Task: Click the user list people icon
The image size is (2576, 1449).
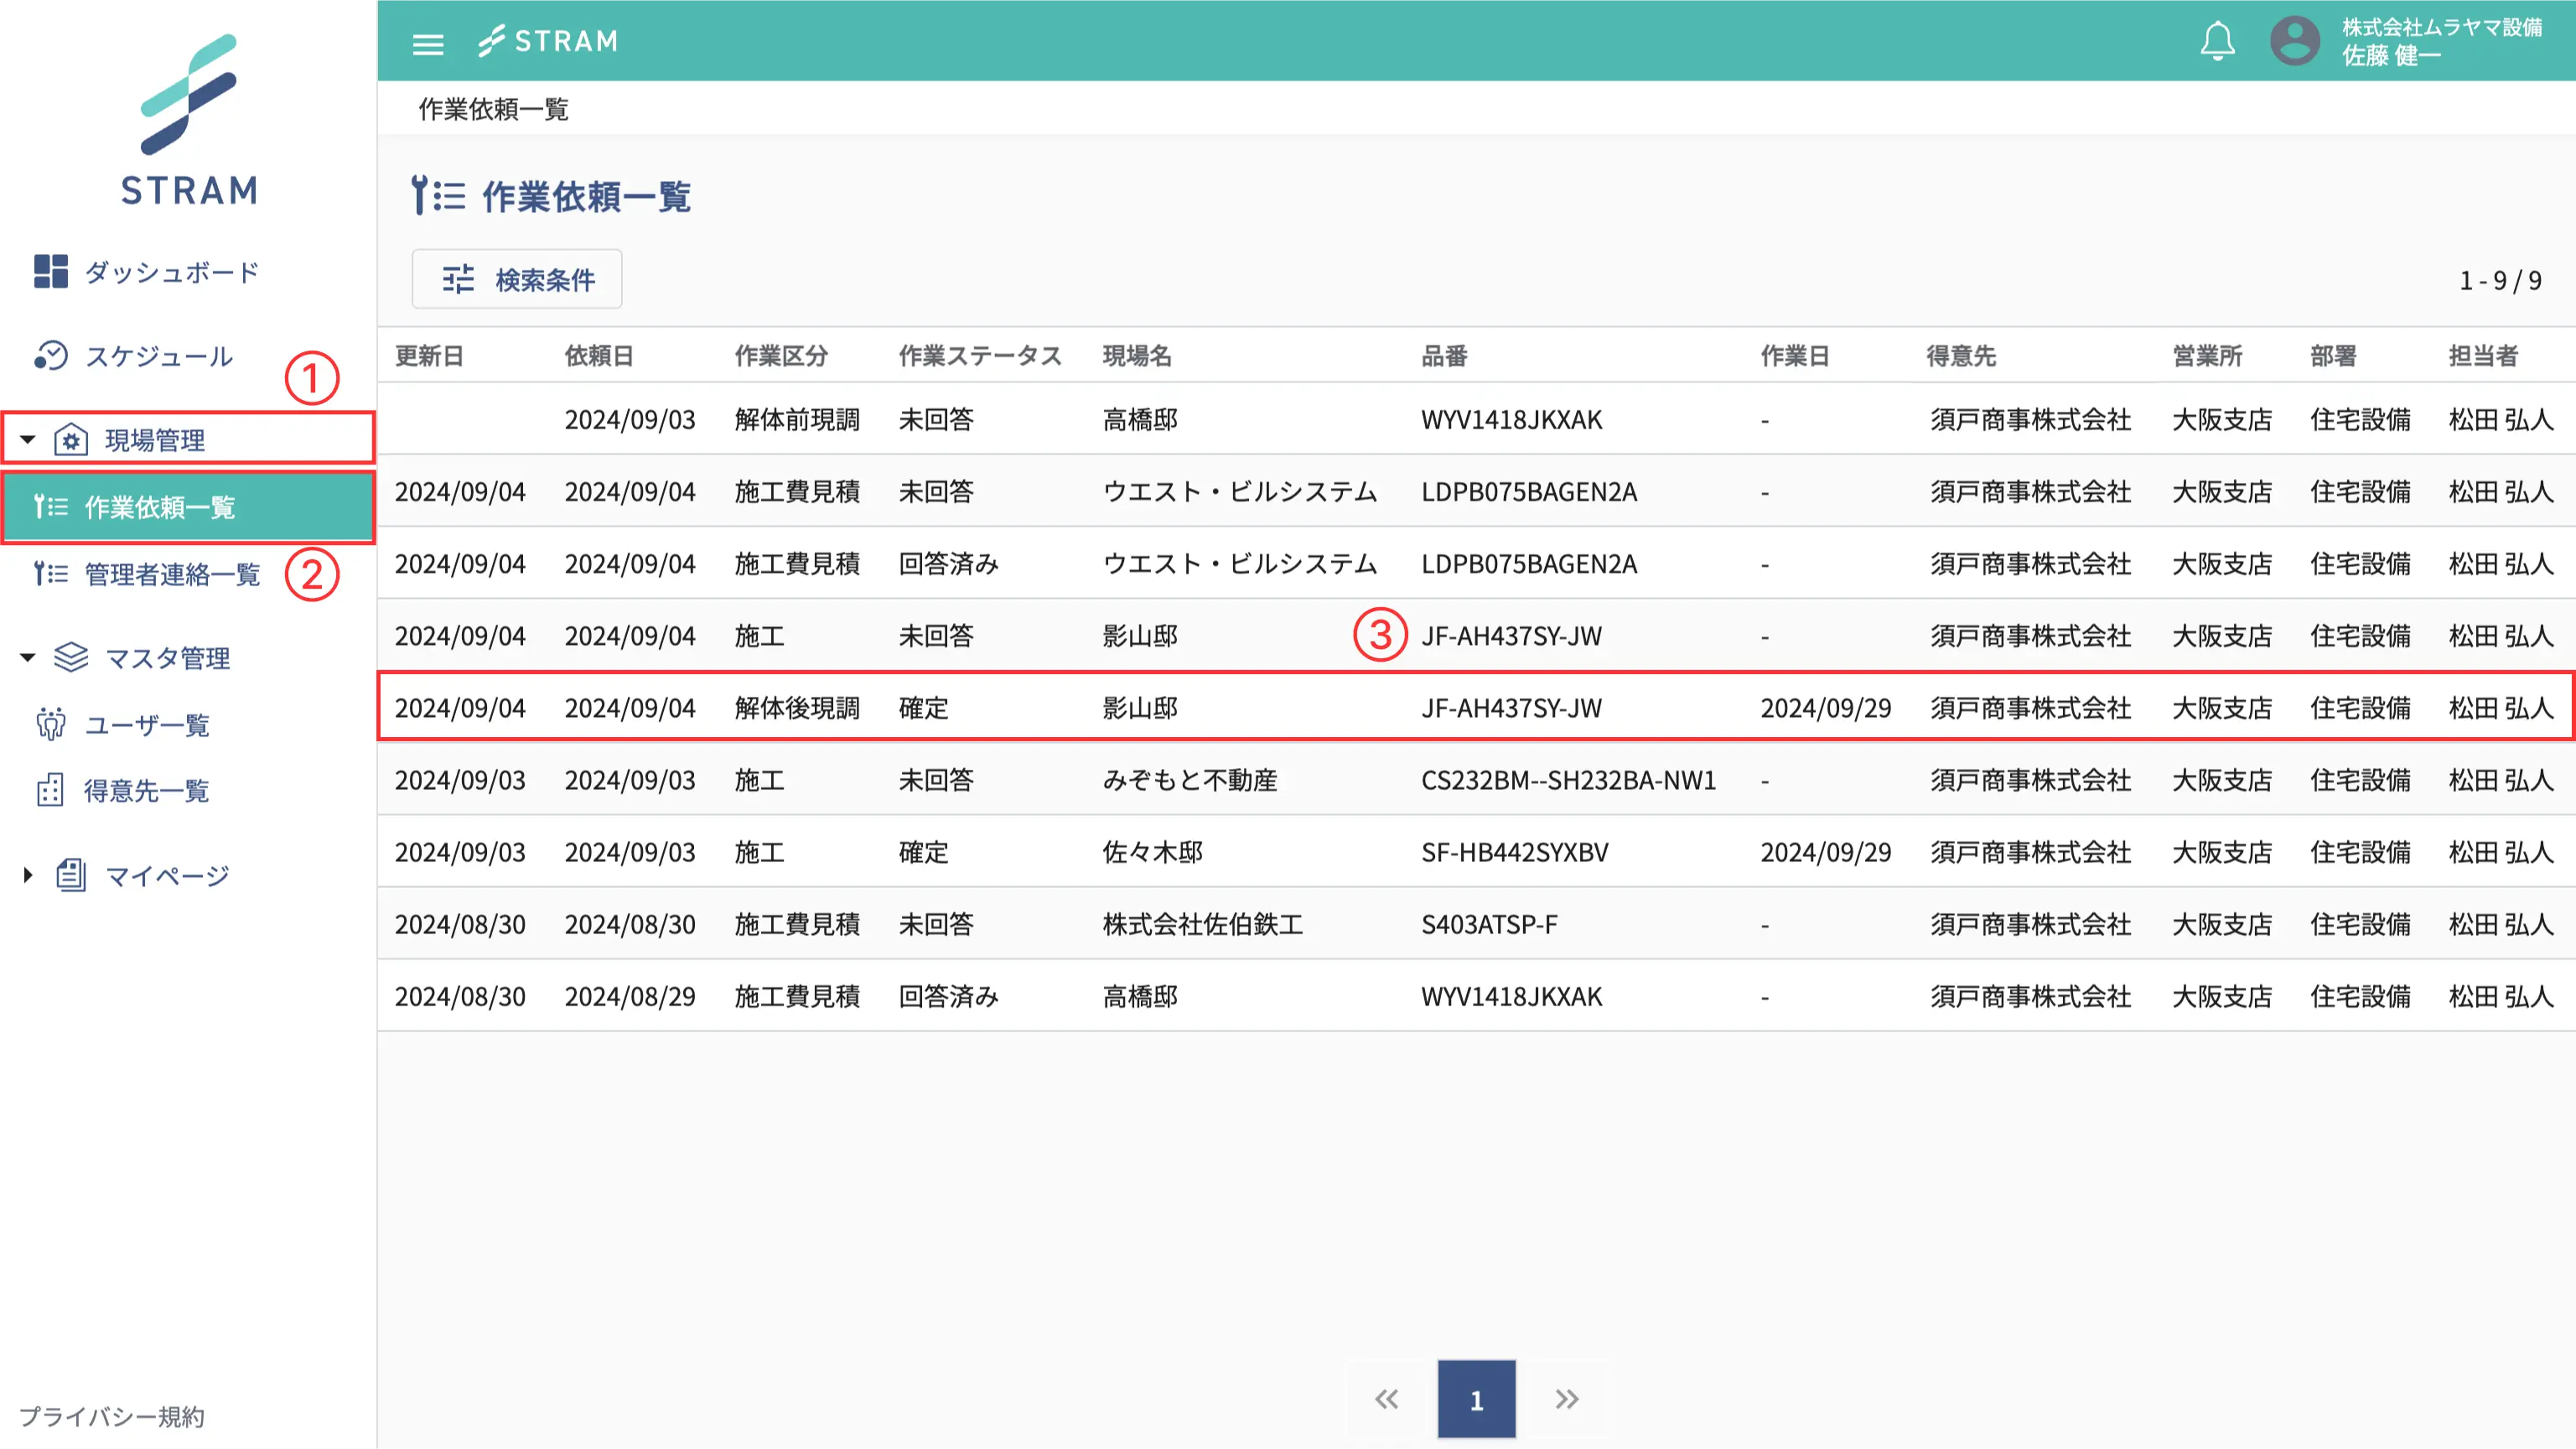Action: pos(50,724)
